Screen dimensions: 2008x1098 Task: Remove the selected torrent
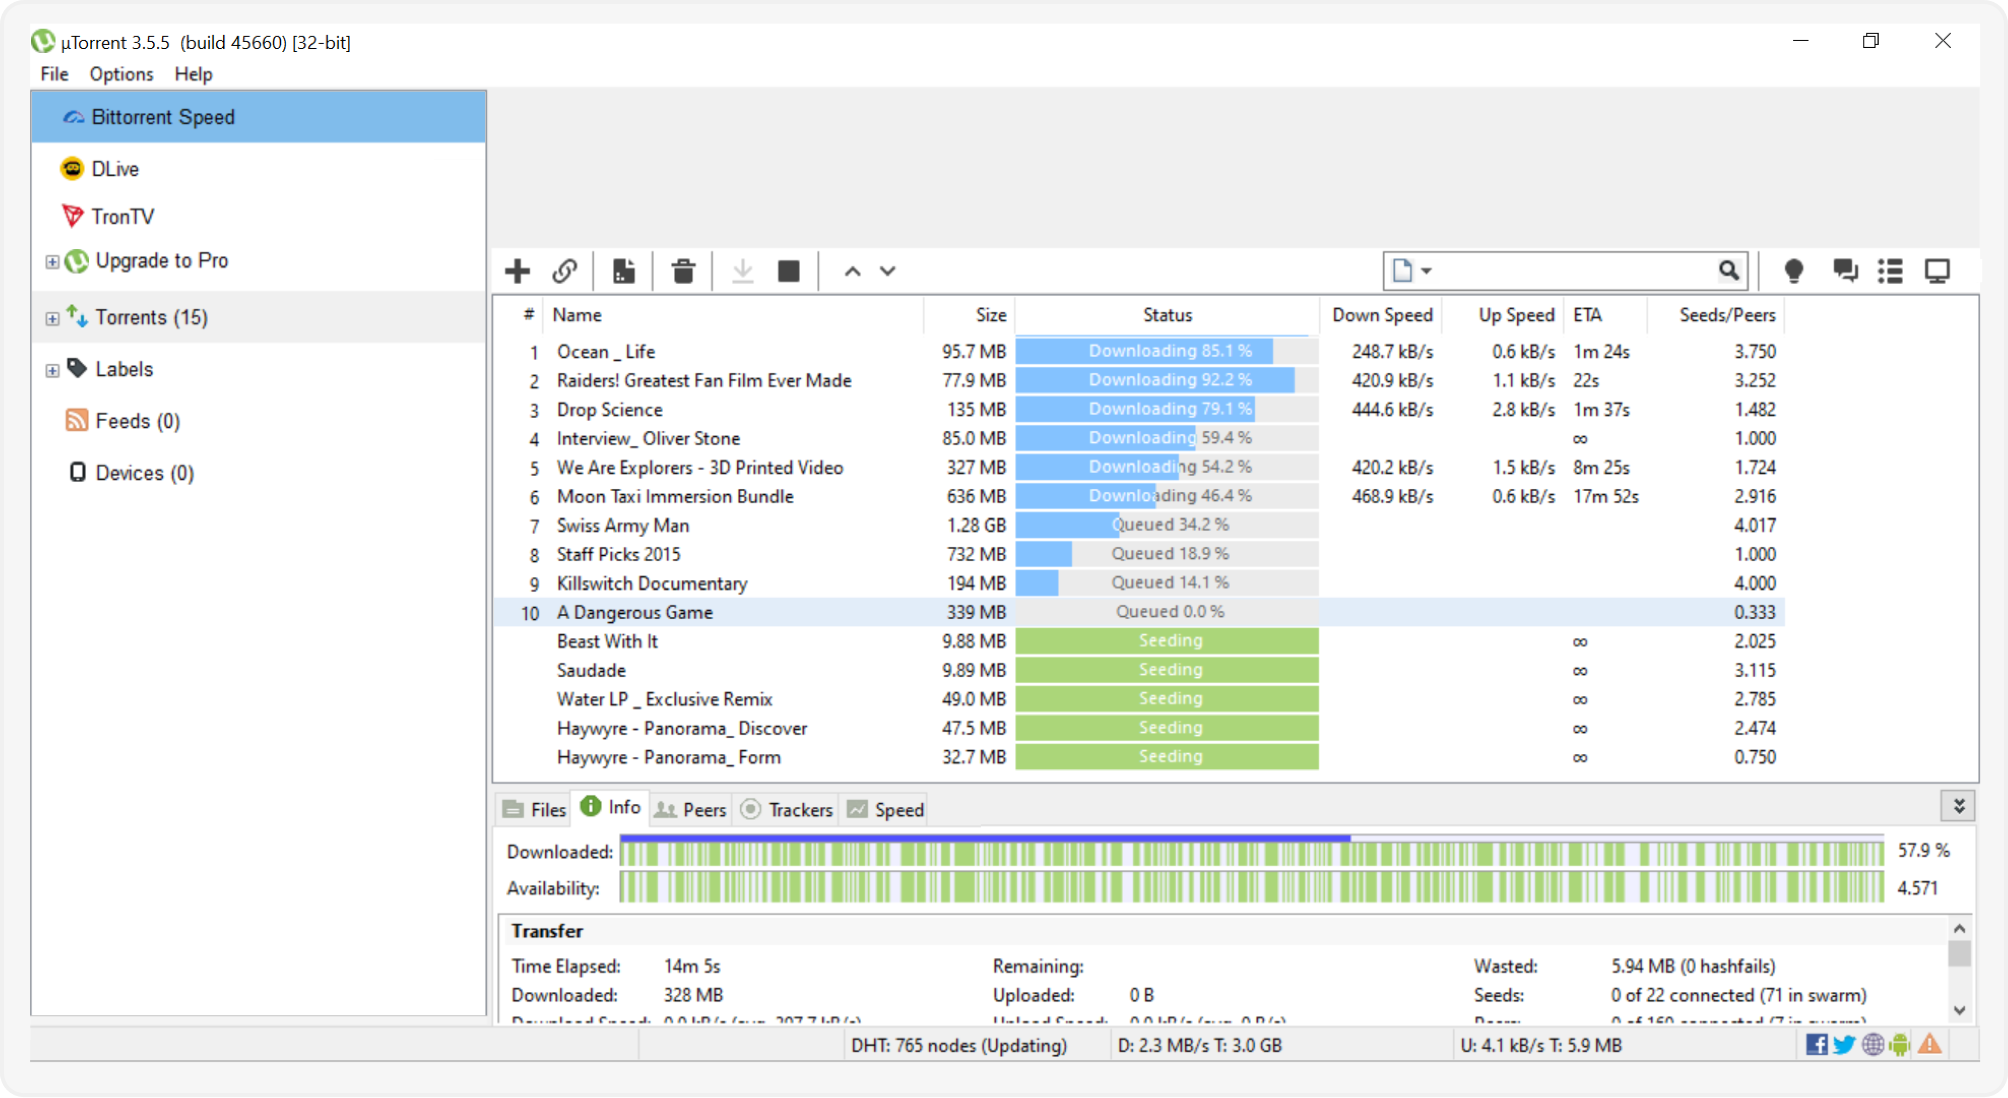[x=684, y=270]
